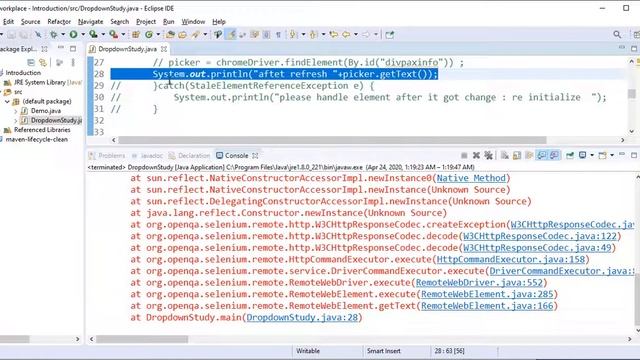Click the Pin Editor icon
The height and width of the screenshot is (360, 640).
[x=390, y=35]
